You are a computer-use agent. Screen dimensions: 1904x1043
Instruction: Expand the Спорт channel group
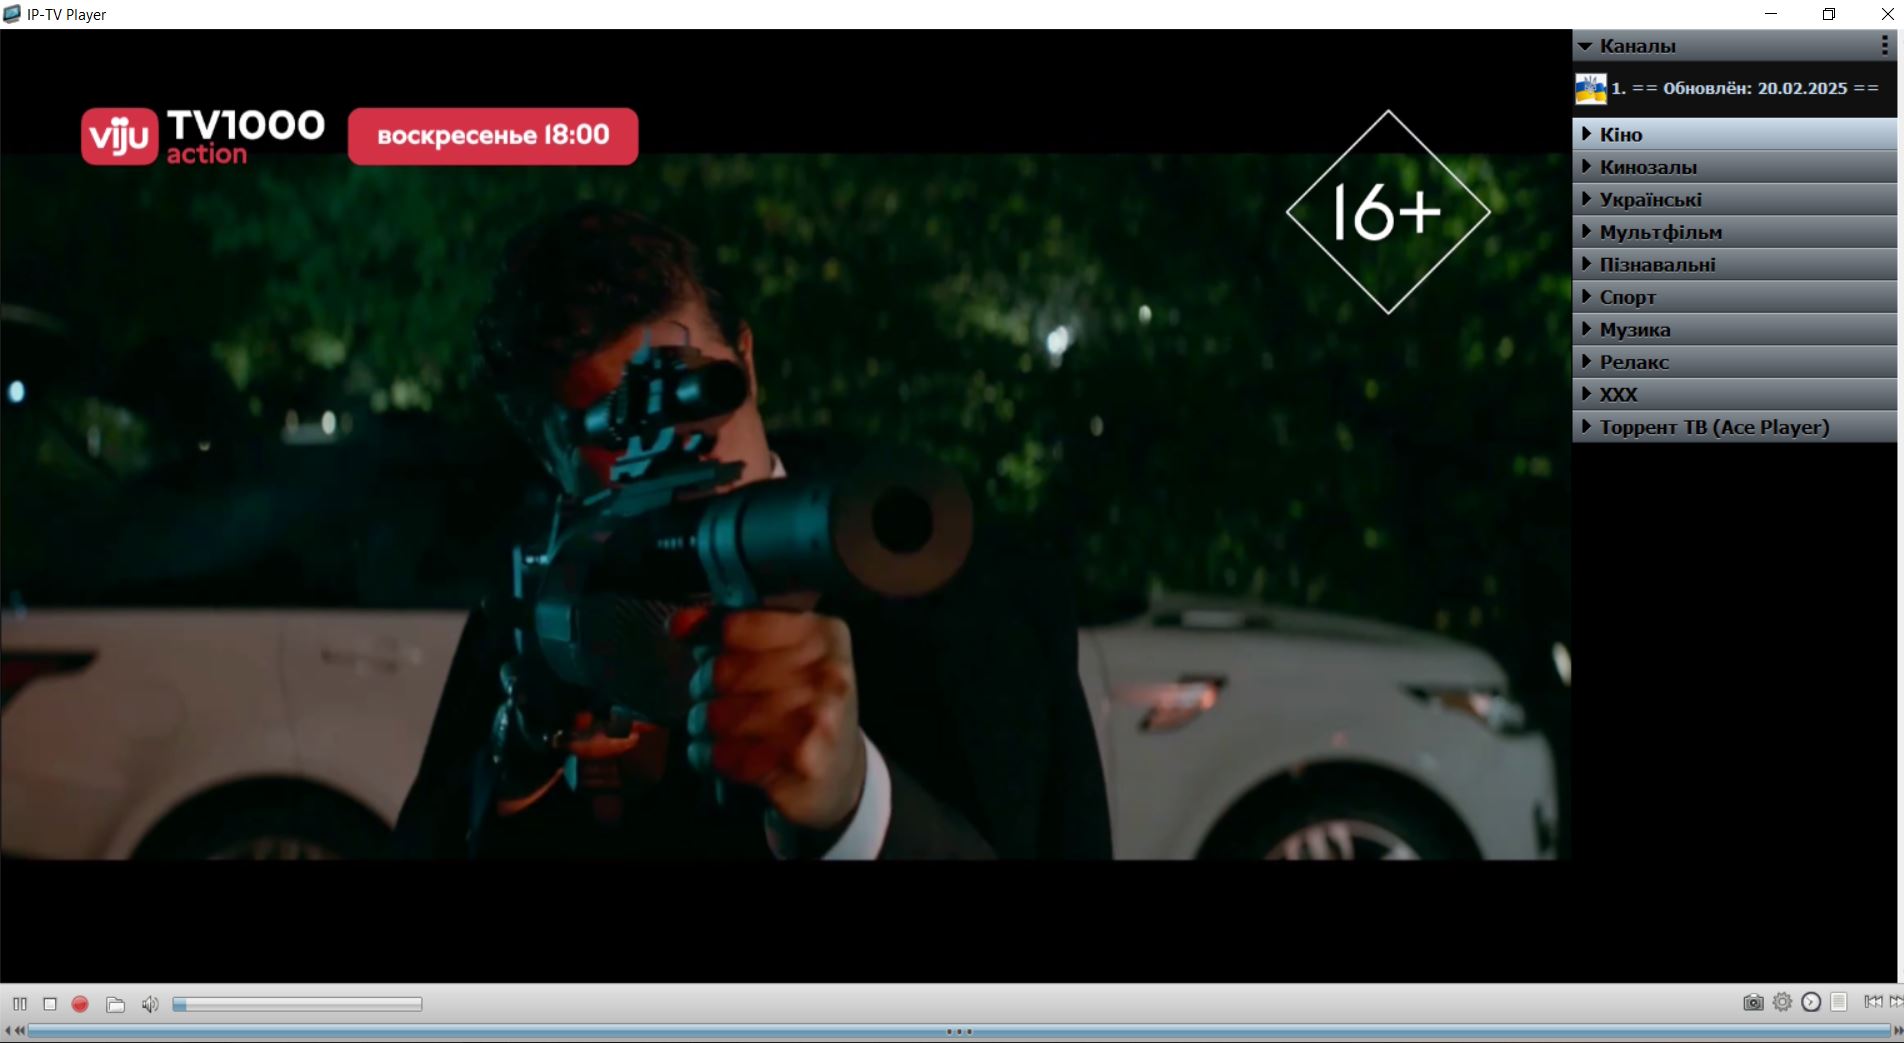1735,297
